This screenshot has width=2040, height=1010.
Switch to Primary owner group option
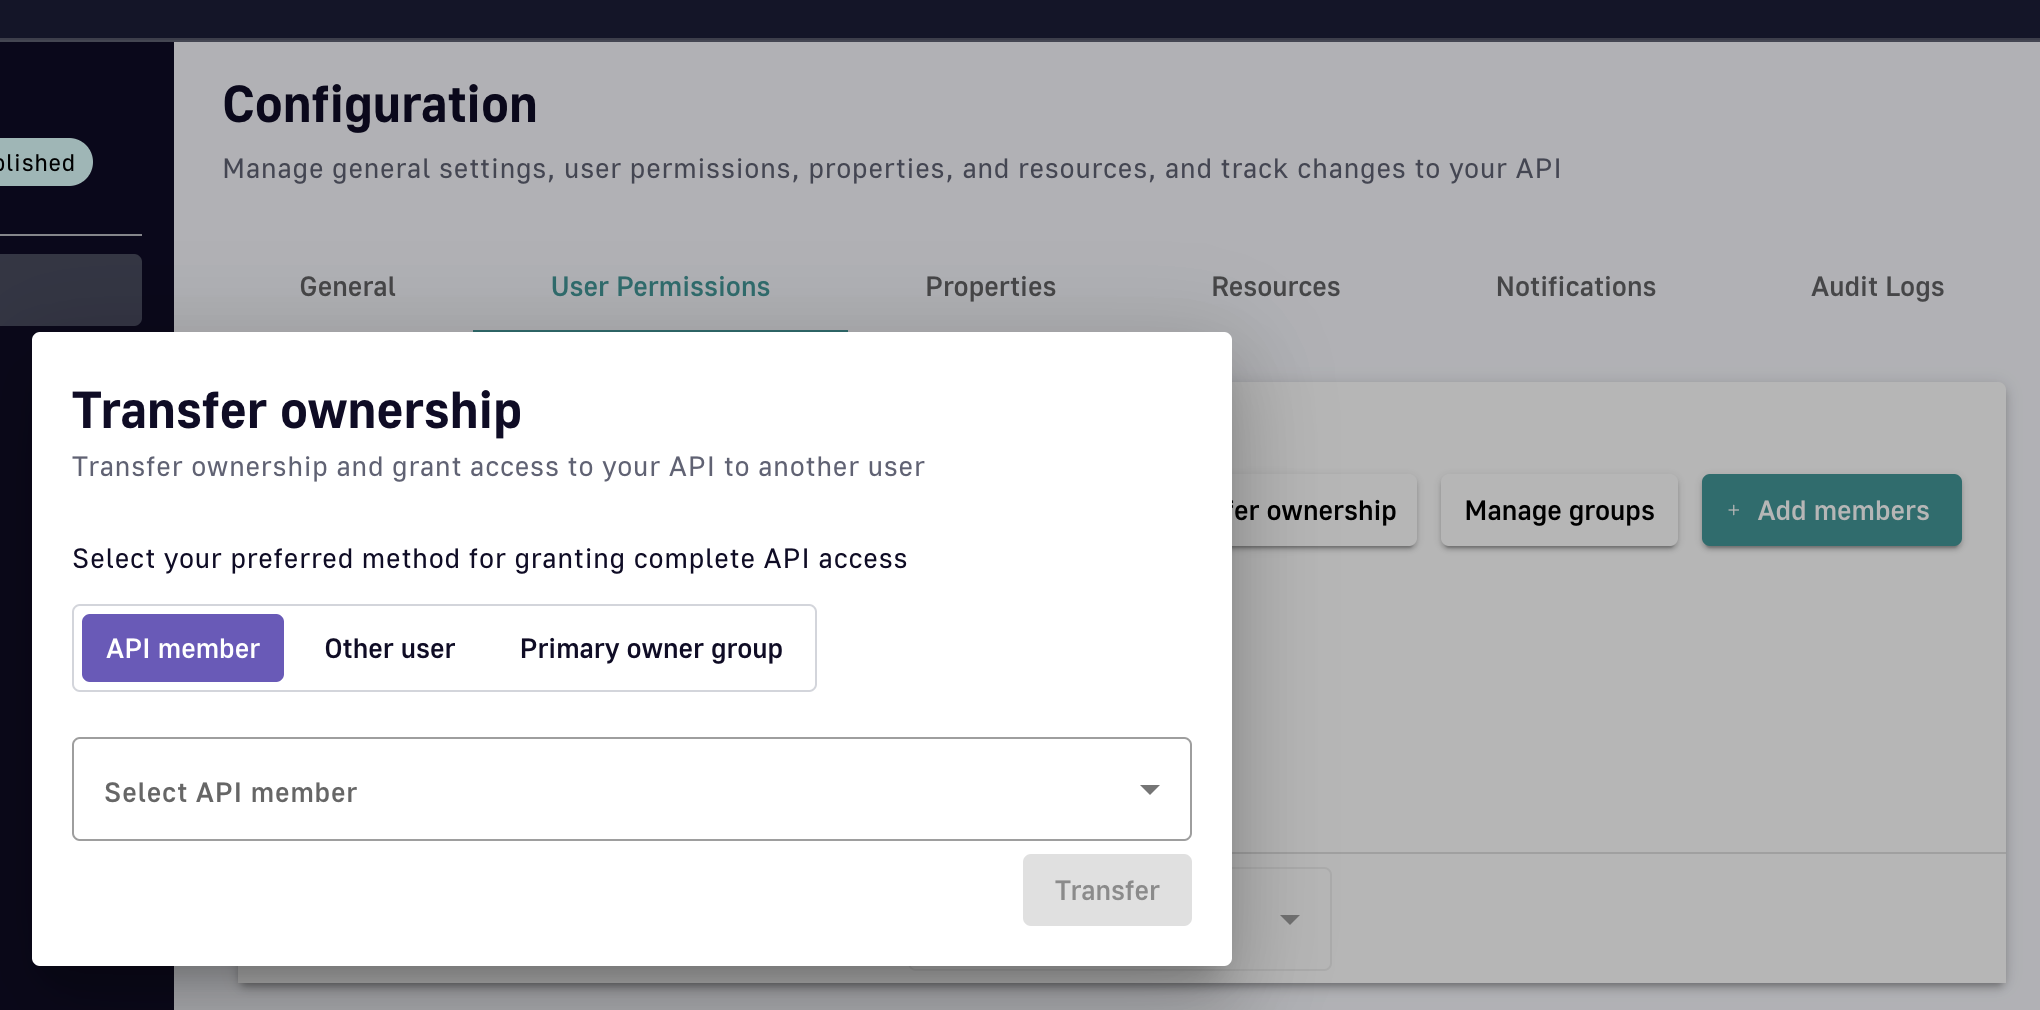[651, 649]
